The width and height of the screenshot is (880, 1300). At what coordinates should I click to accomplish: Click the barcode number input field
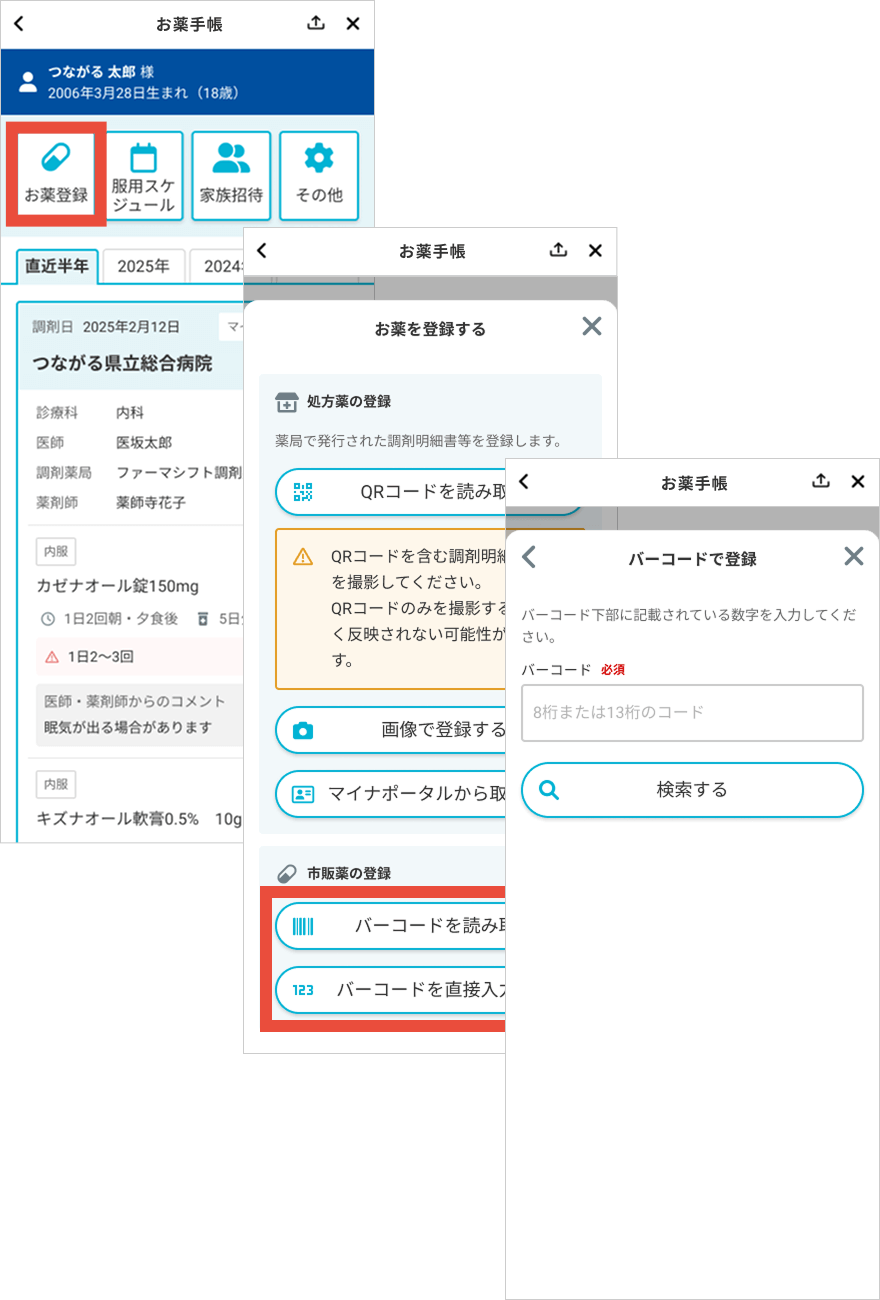[x=691, y=712]
